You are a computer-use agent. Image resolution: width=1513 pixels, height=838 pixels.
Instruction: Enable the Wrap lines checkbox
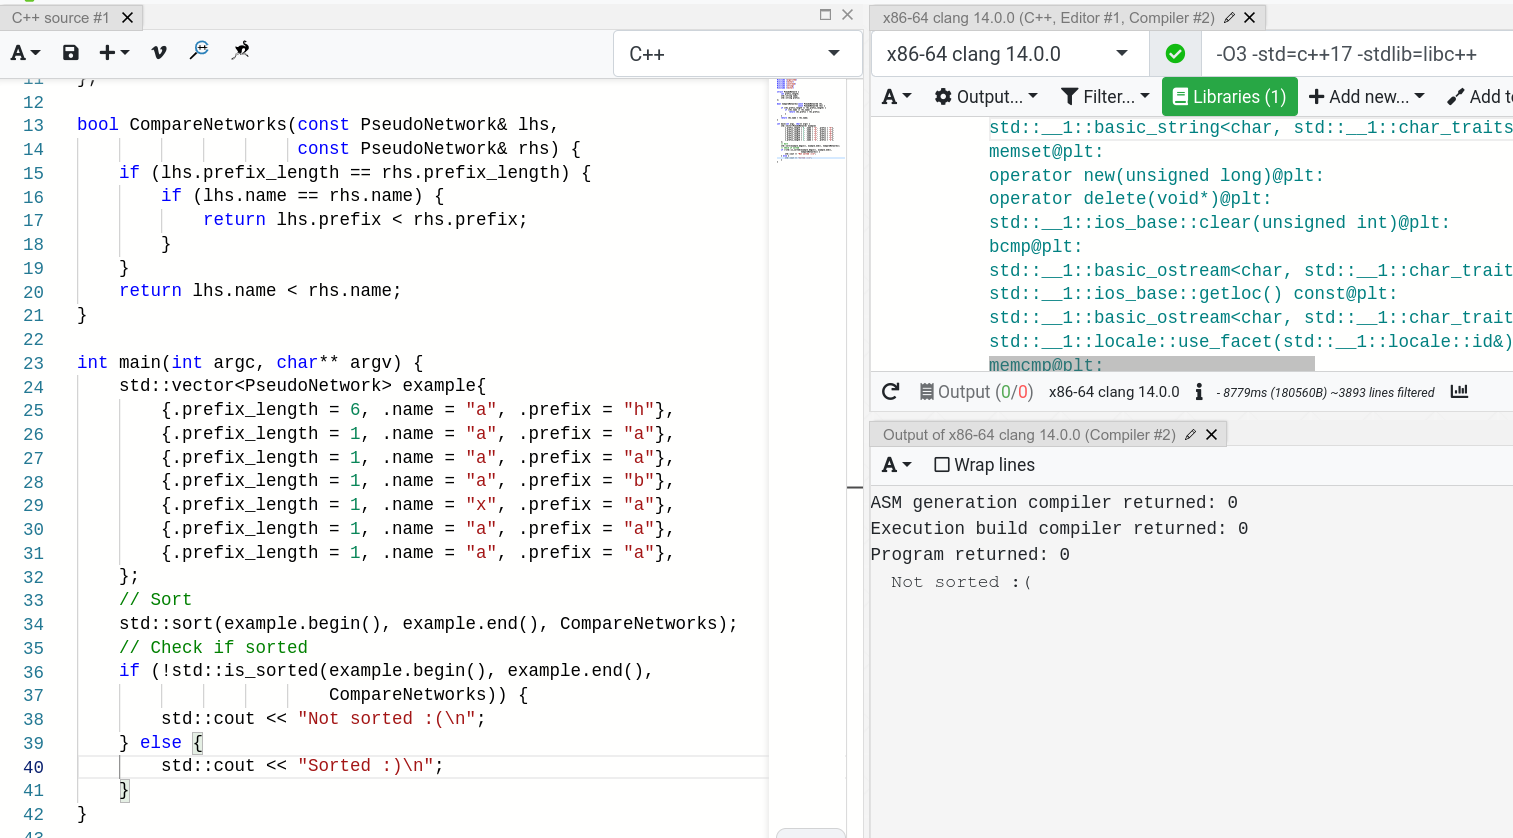[x=941, y=465]
